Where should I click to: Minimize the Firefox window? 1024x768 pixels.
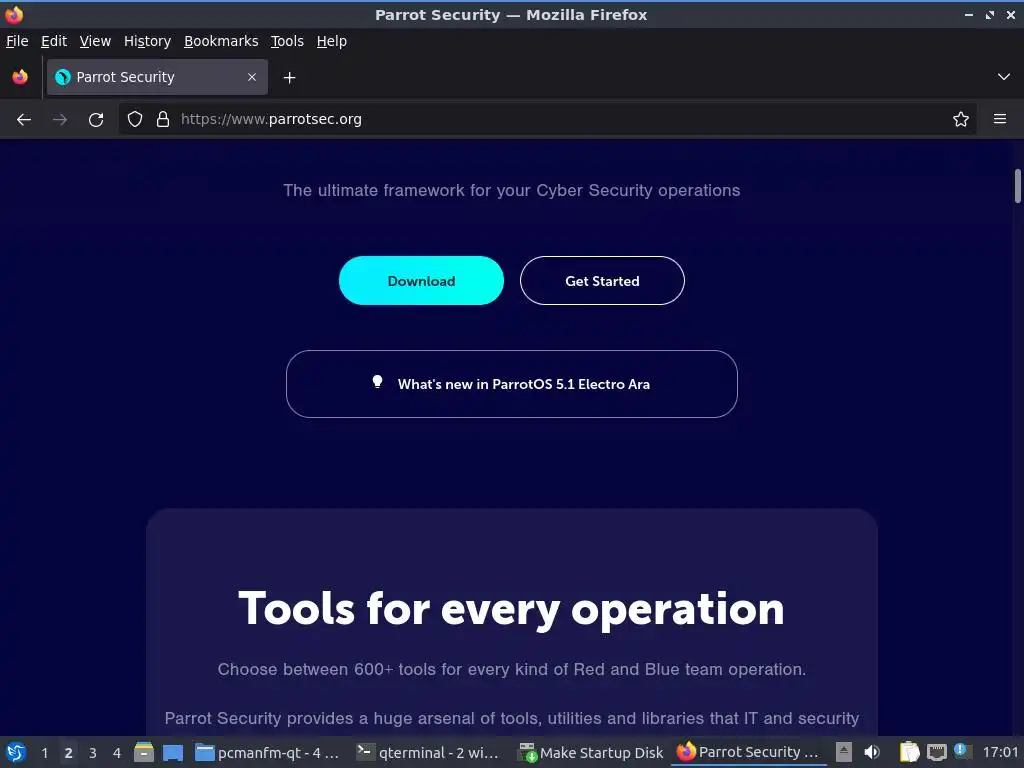coord(969,14)
